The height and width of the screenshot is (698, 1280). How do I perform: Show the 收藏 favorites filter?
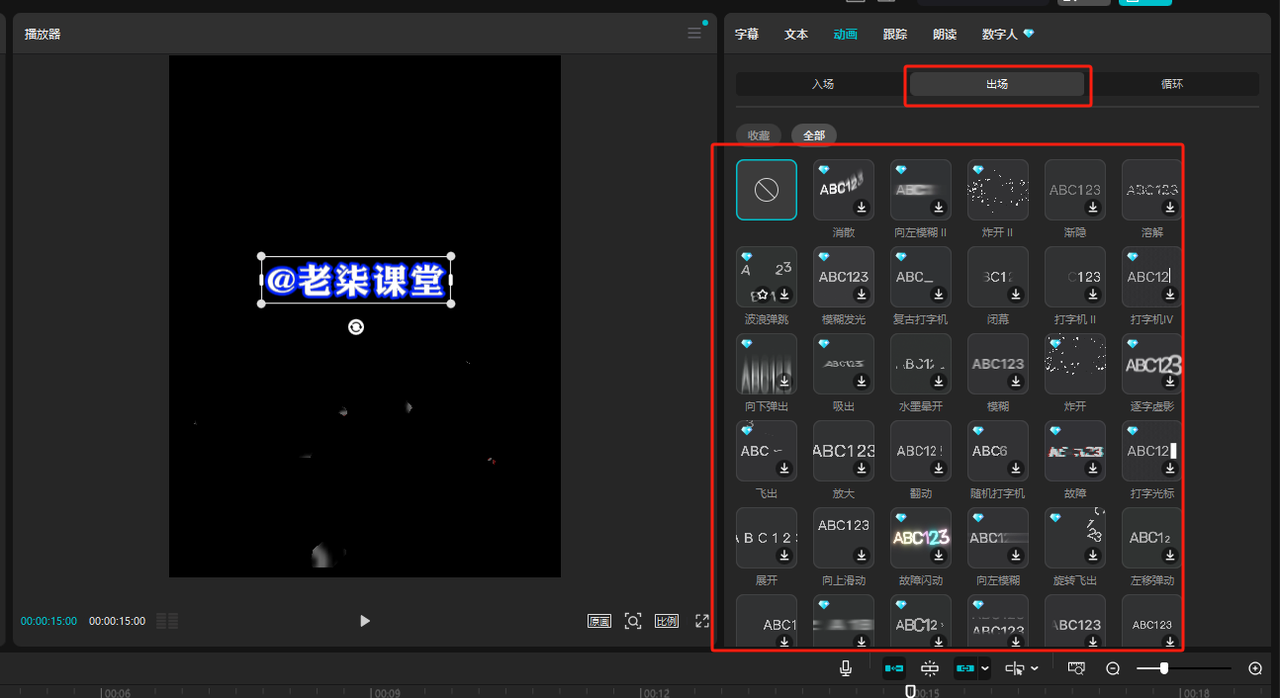click(759, 135)
